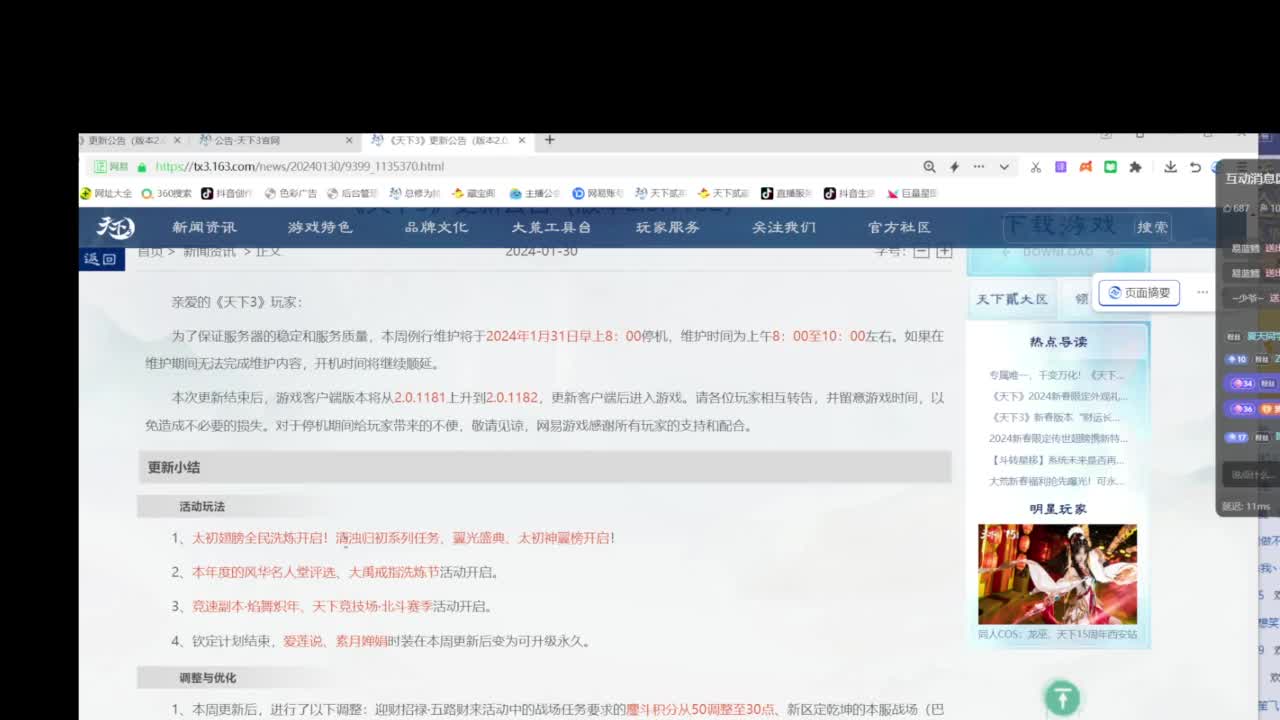Open the 关注我们 nav menu
This screenshot has width=1280, height=720.
pos(784,228)
